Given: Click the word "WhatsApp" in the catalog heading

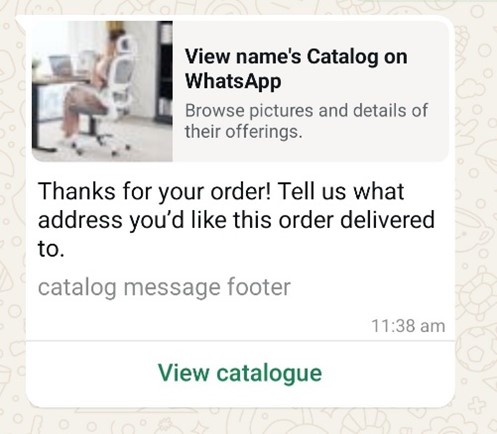Looking at the screenshot, I should 233,81.
